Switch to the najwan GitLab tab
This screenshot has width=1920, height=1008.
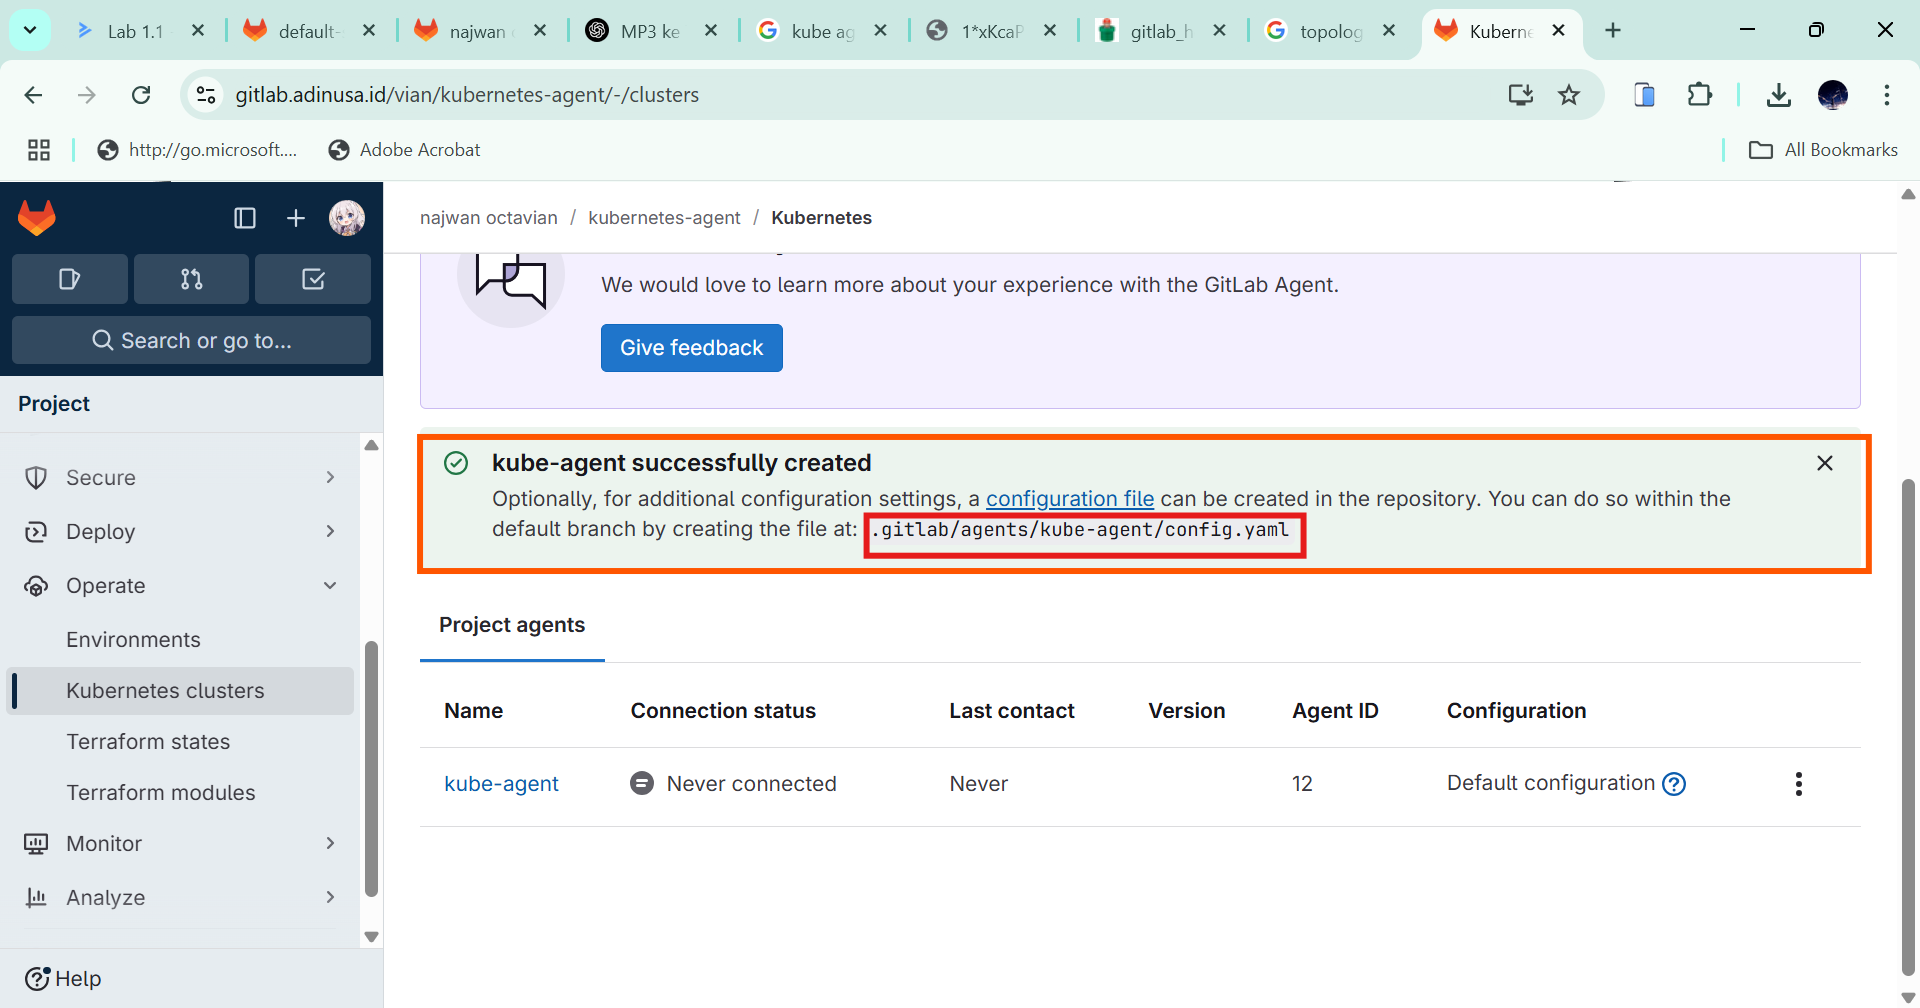[478, 31]
